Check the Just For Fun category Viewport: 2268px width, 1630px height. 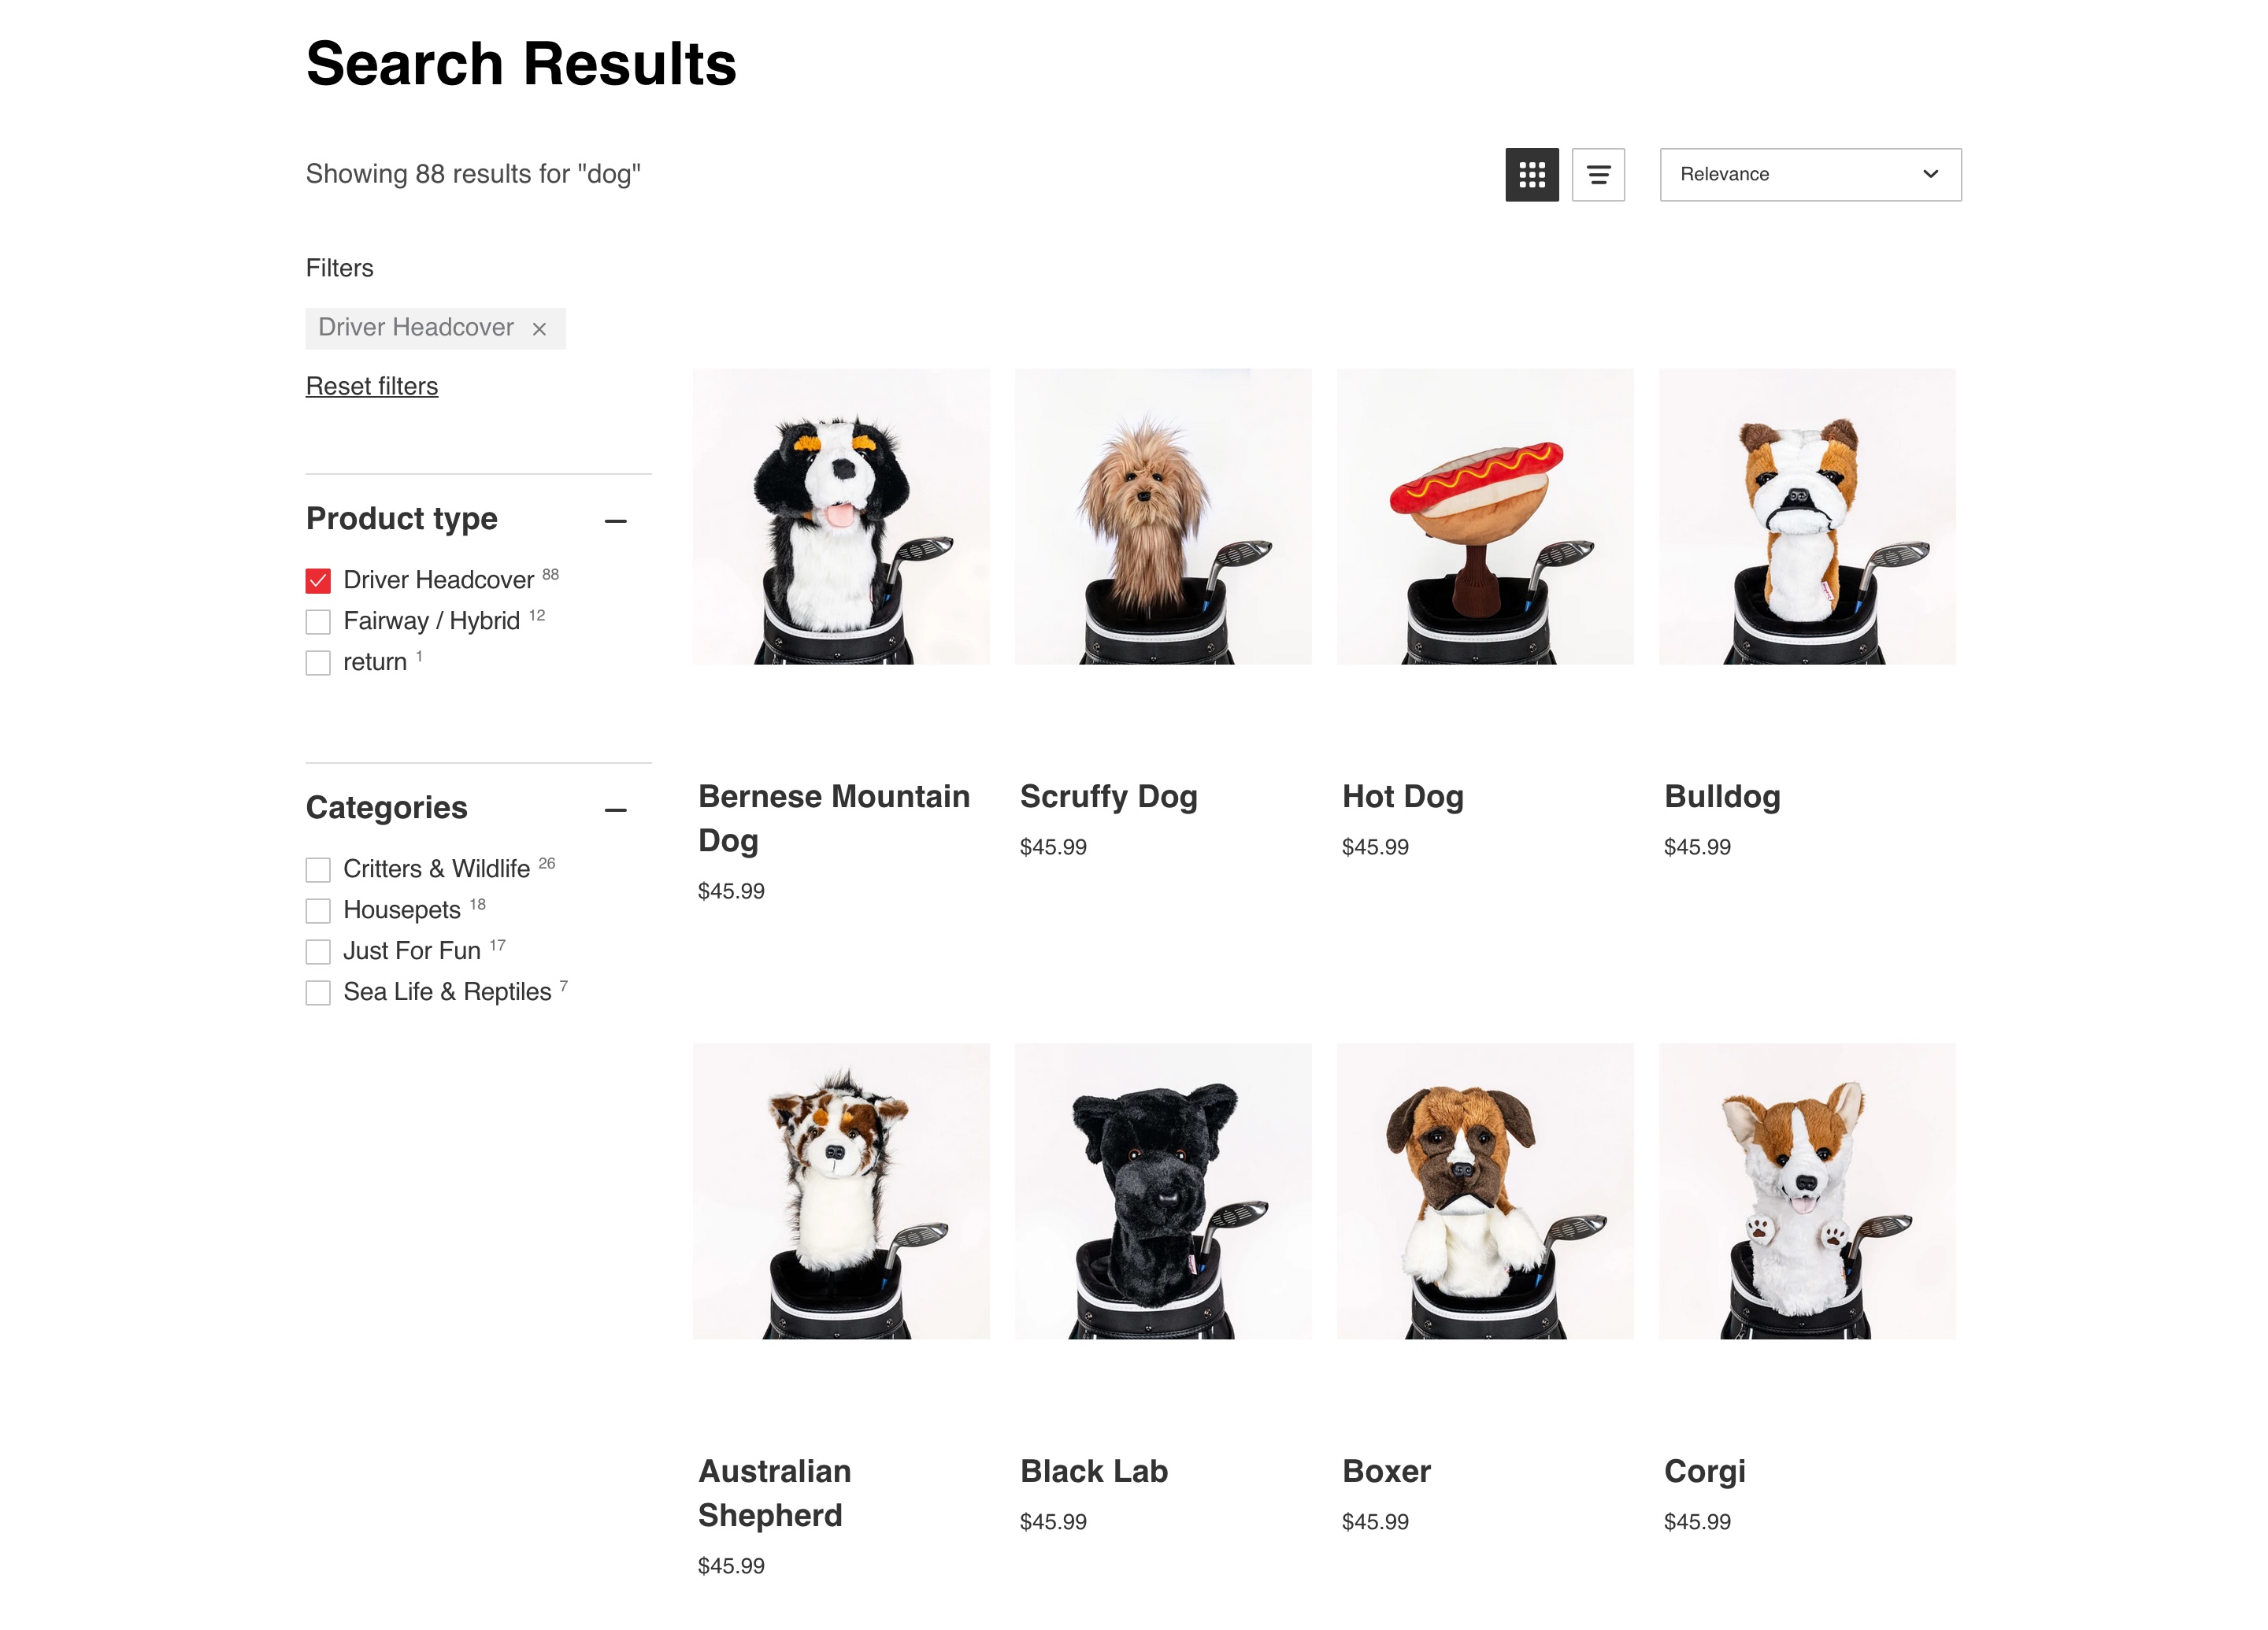point(318,952)
